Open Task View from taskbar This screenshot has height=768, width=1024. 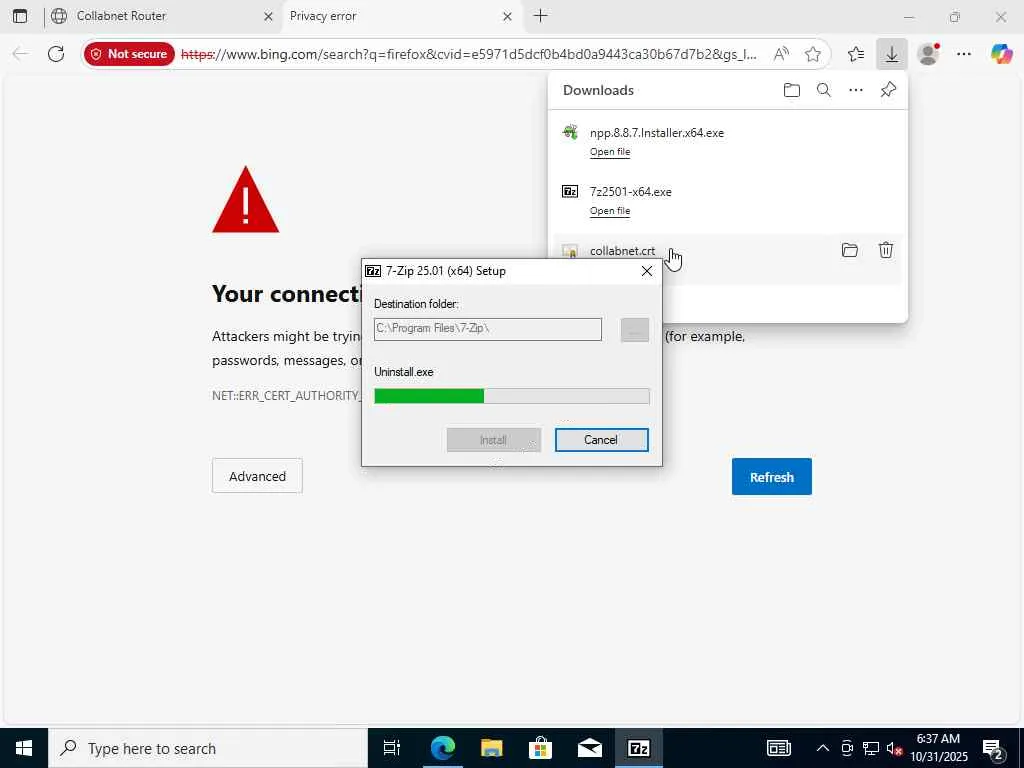click(392, 748)
